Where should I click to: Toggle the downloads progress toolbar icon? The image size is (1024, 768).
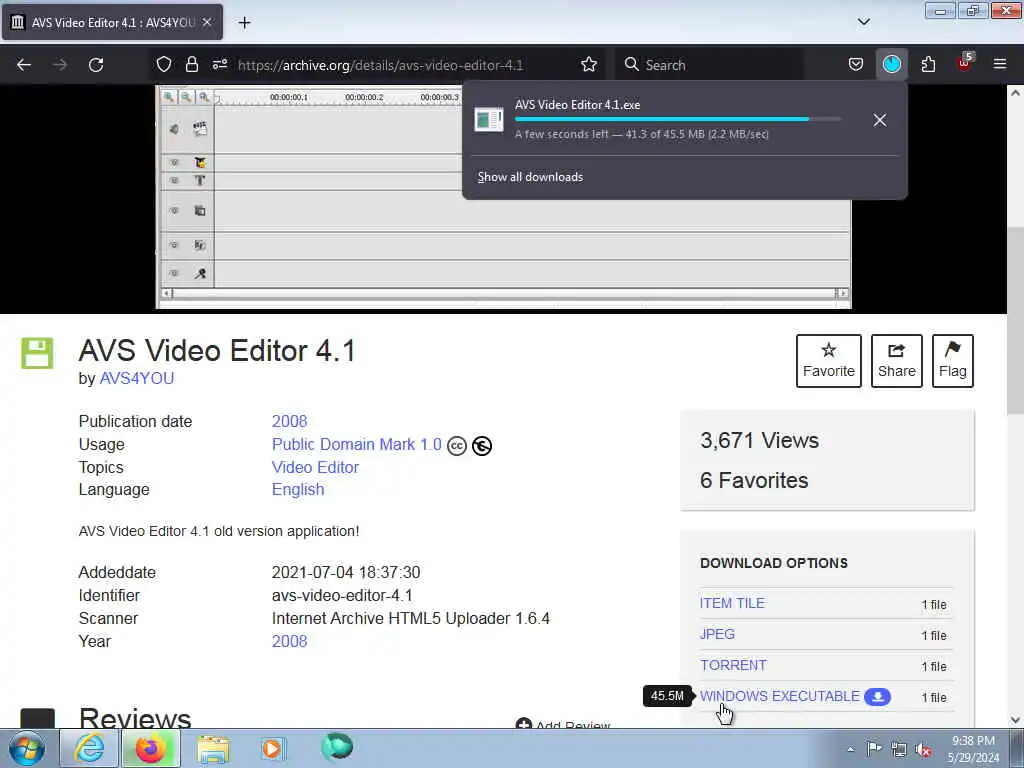[x=891, y=65]
